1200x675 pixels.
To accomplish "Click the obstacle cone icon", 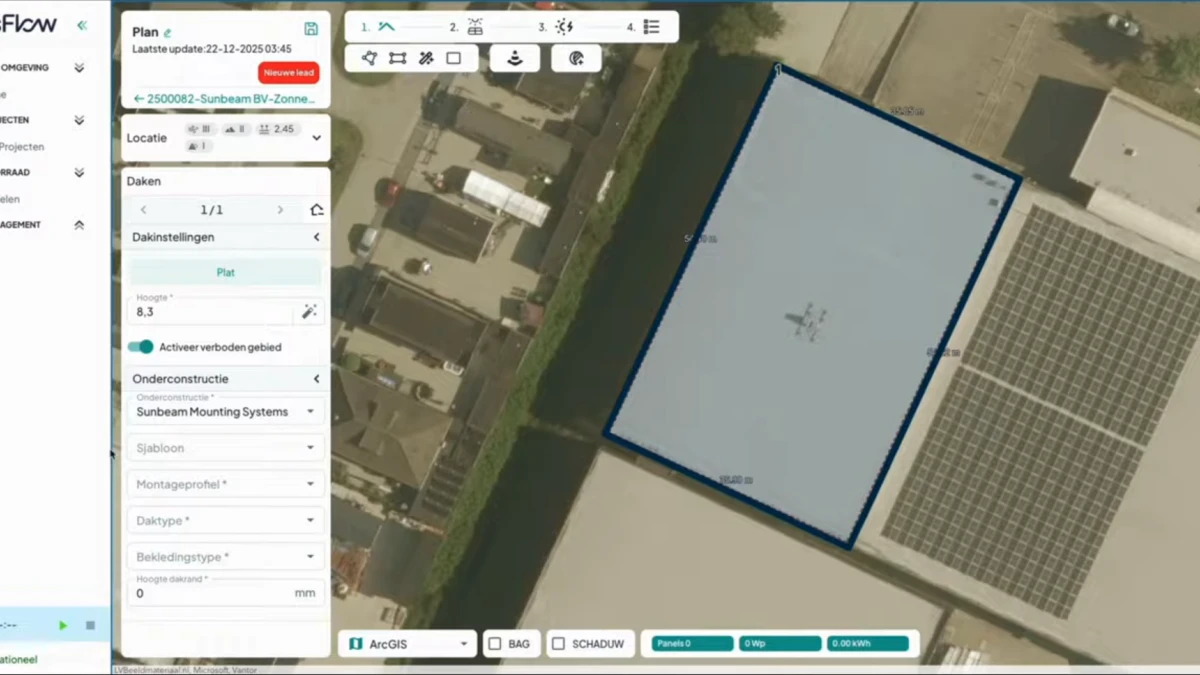I will tap(515, 58).
